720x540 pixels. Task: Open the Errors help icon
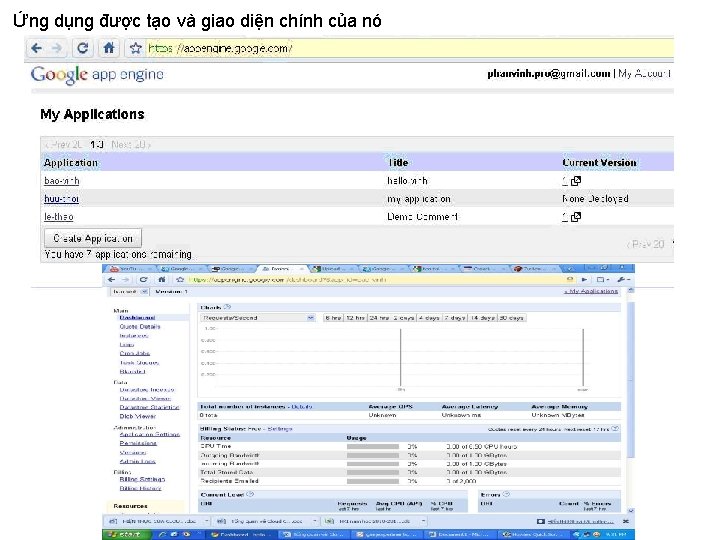coord(506,495)
